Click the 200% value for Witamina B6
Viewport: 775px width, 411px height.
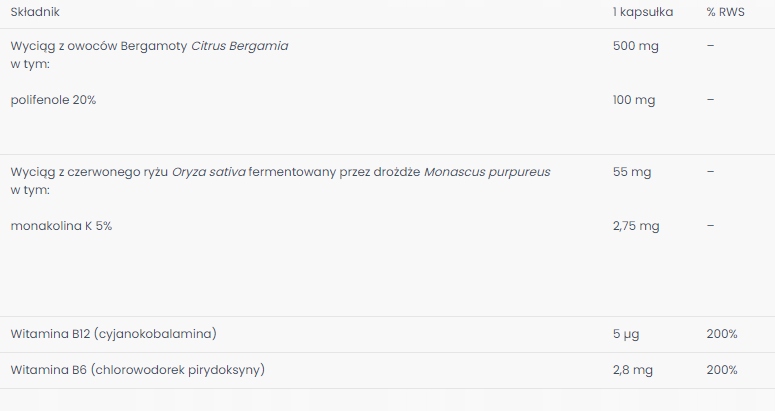point(722,370)
